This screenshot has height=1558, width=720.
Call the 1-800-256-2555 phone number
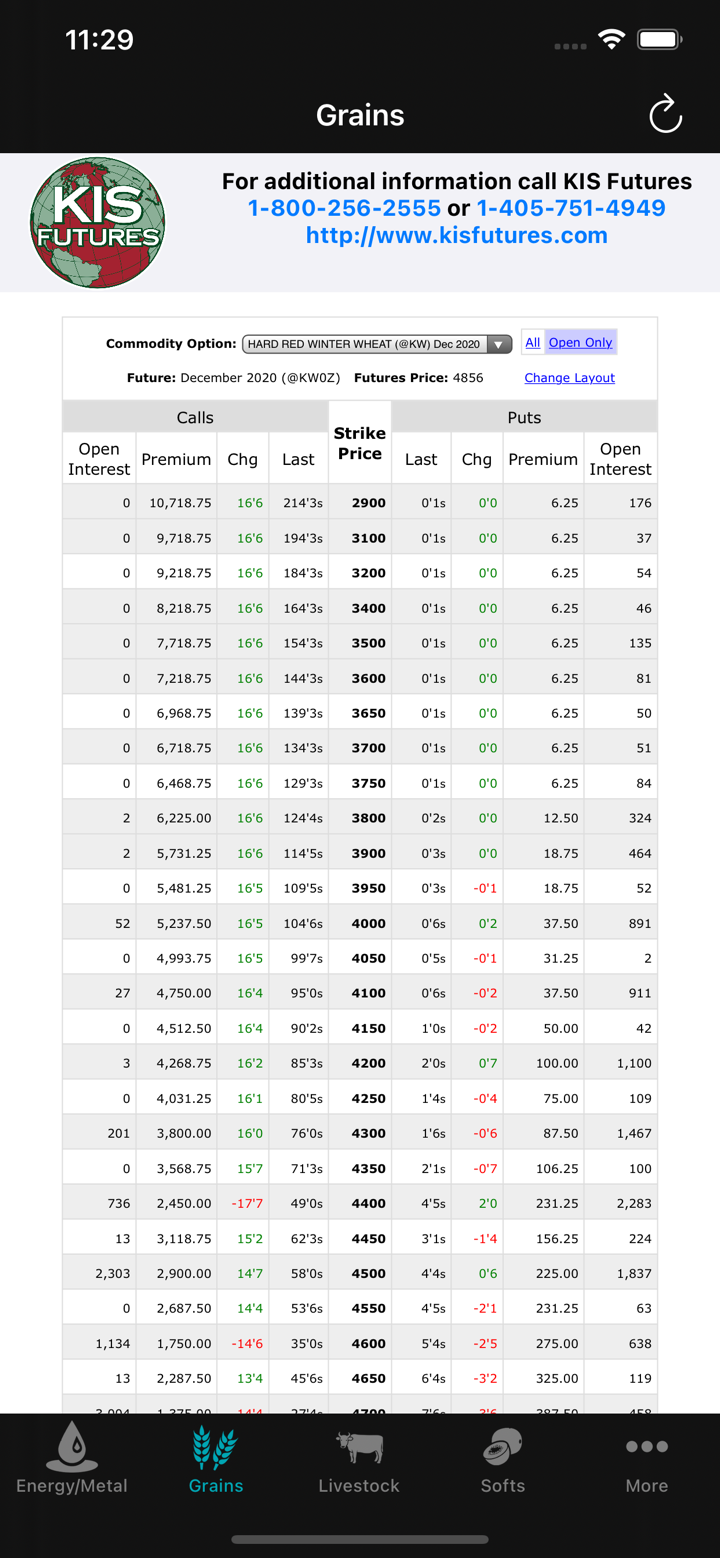(344, 208)
